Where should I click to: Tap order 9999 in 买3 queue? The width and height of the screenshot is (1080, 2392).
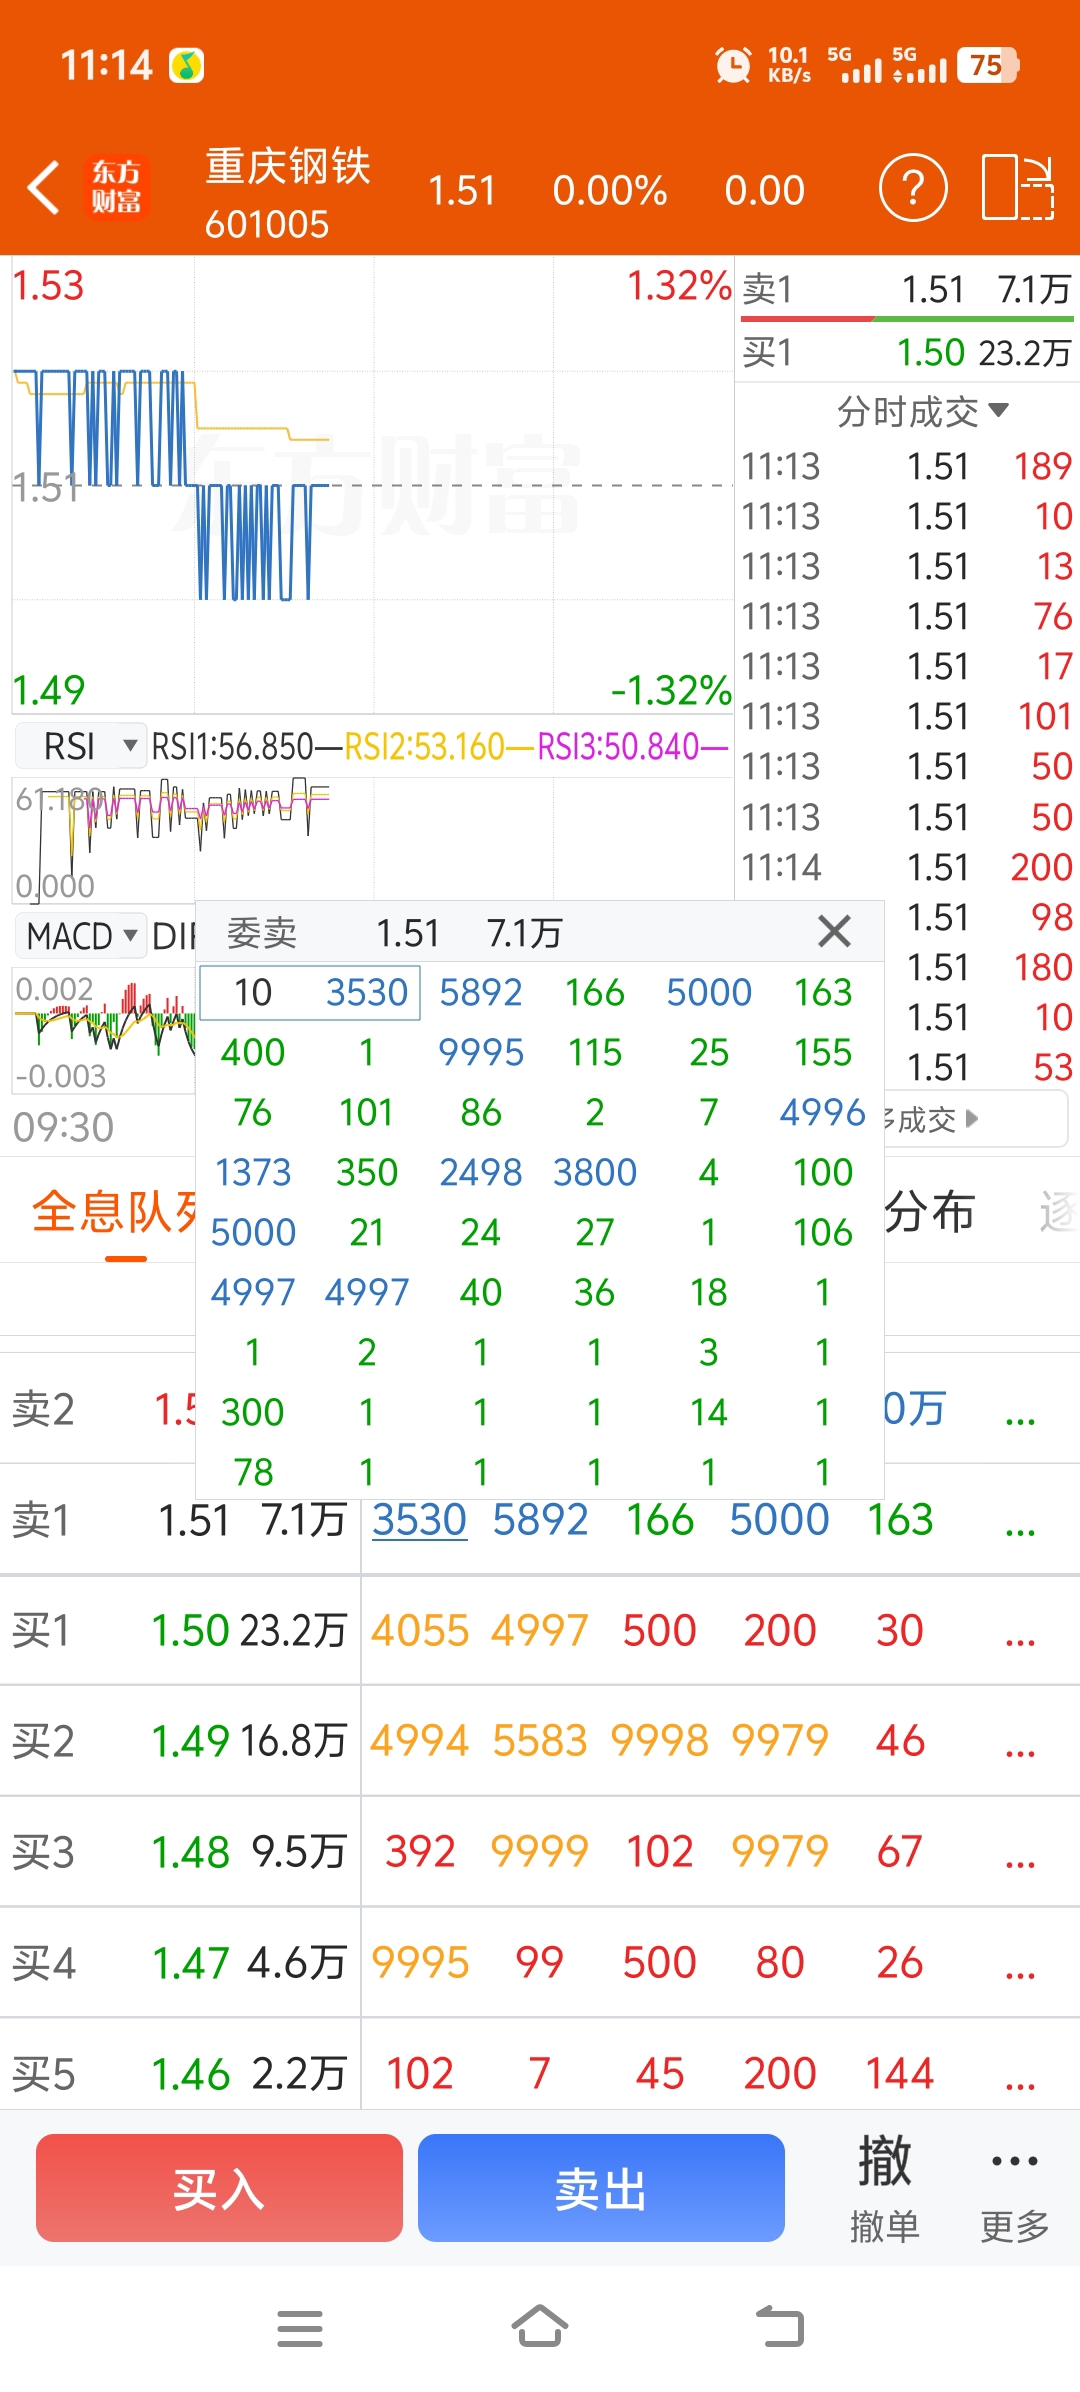(540, 1852)
